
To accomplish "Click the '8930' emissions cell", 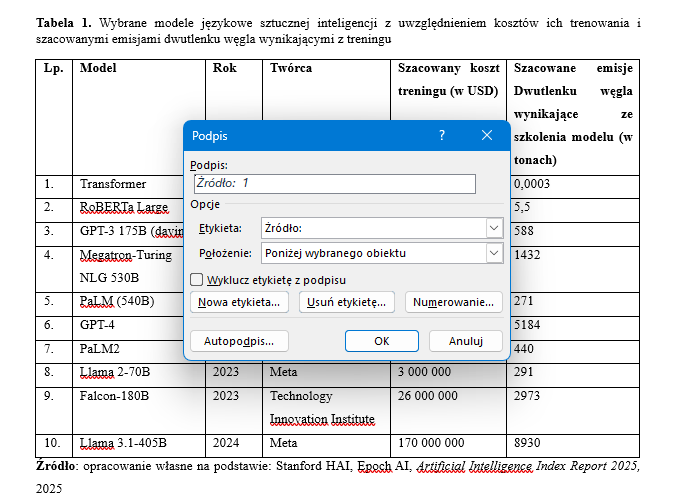I will [x=527, y=443].
